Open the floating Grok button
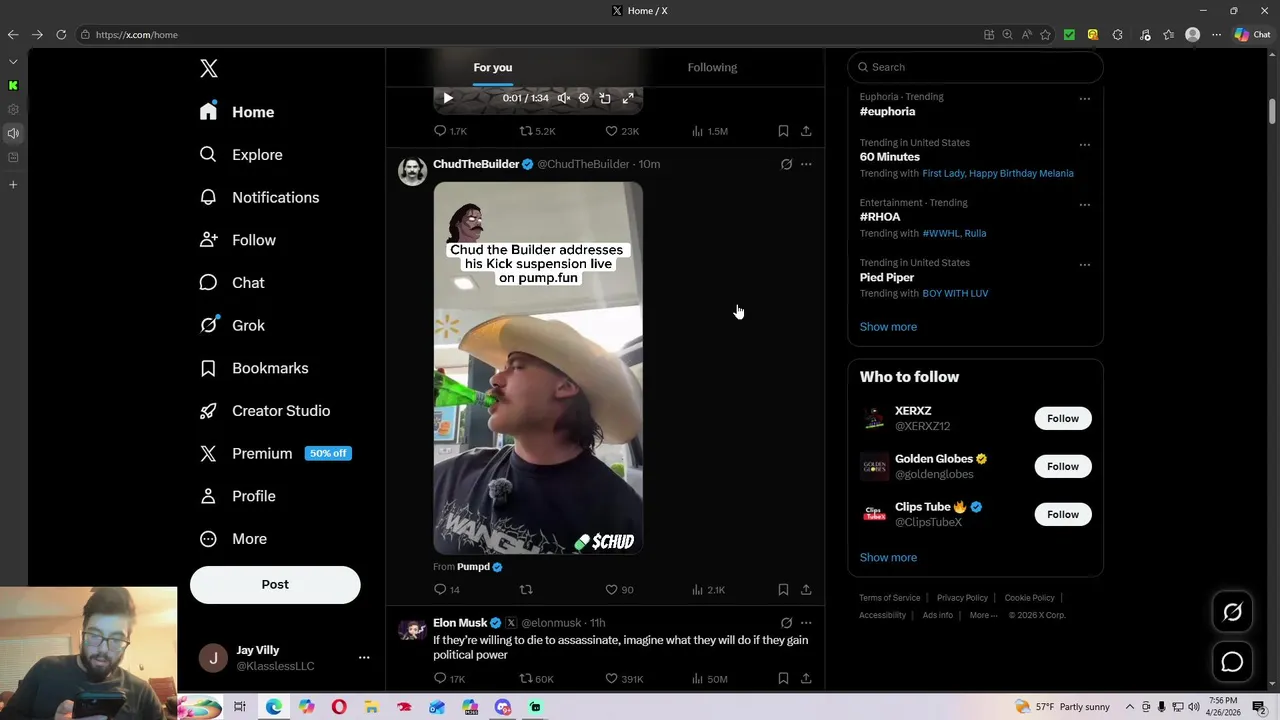Screen dimensions: 1280x720 1233,612
